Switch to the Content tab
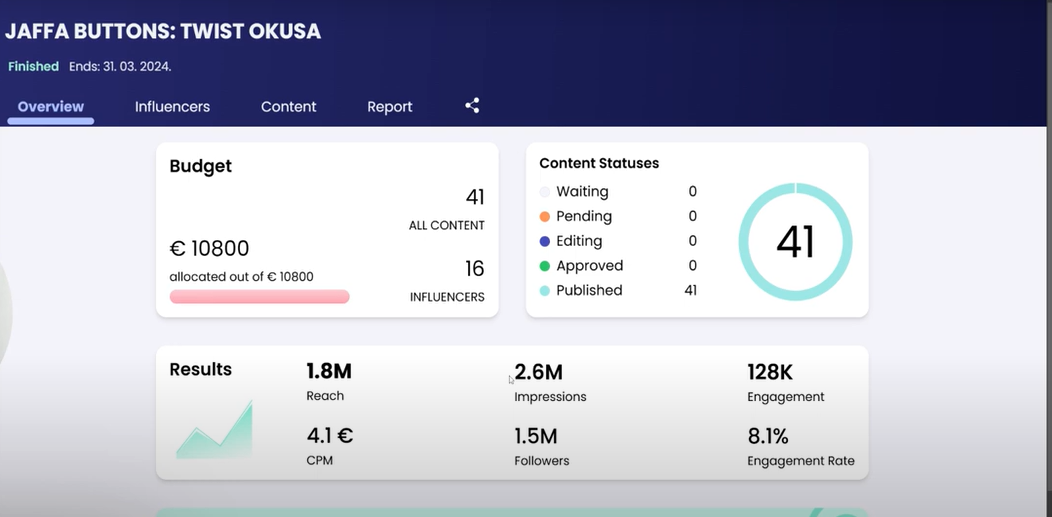1052x517 pixels. tap(288, 107)
